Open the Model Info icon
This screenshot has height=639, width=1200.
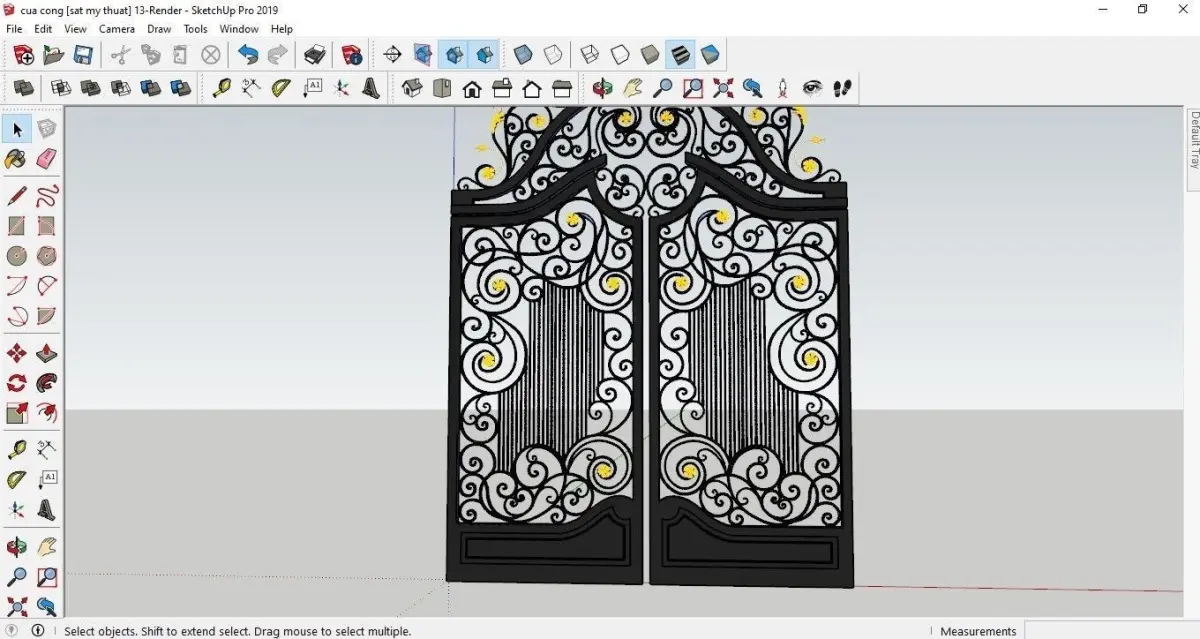(x=352, y=55)
